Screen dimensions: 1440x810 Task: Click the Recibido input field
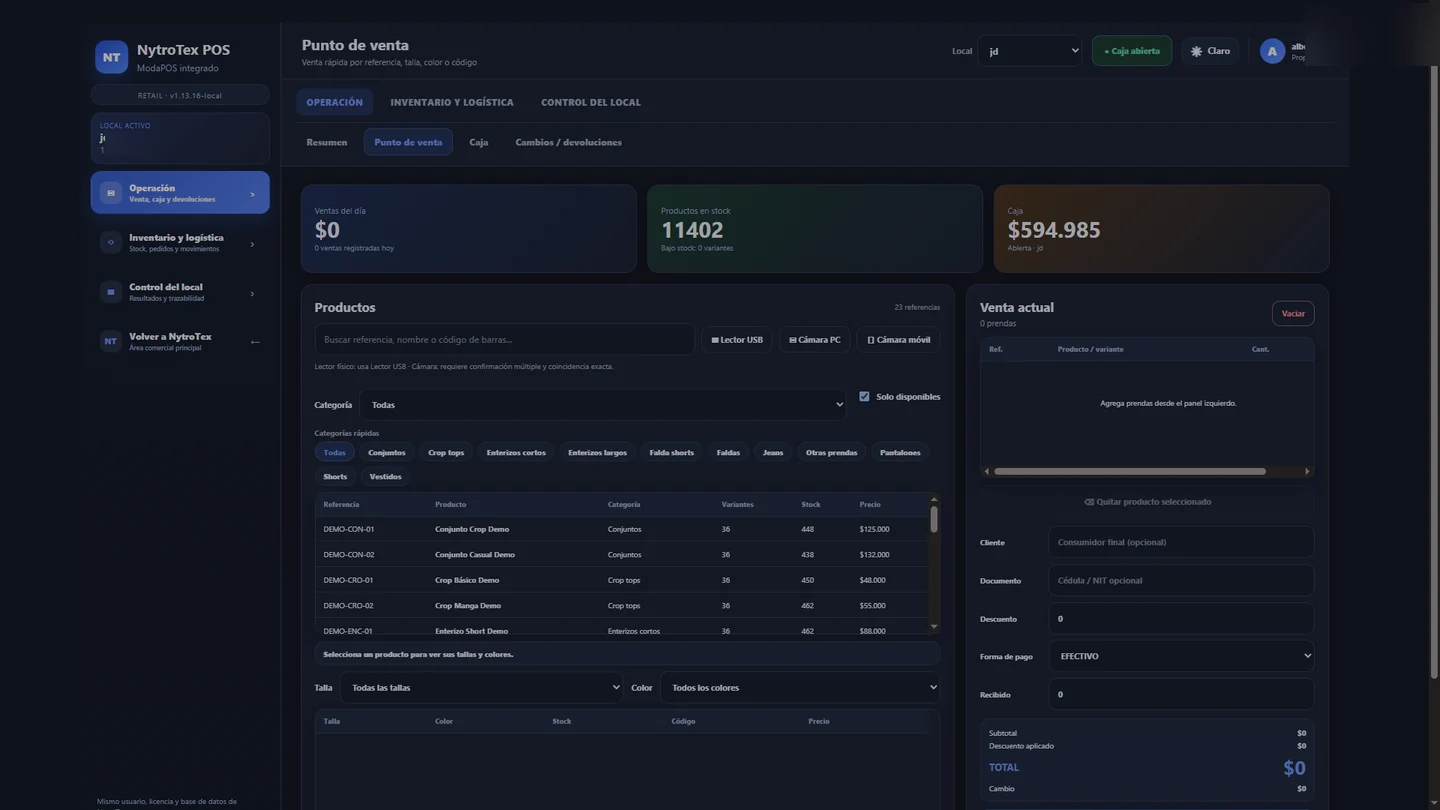(x=1181, y=694)
